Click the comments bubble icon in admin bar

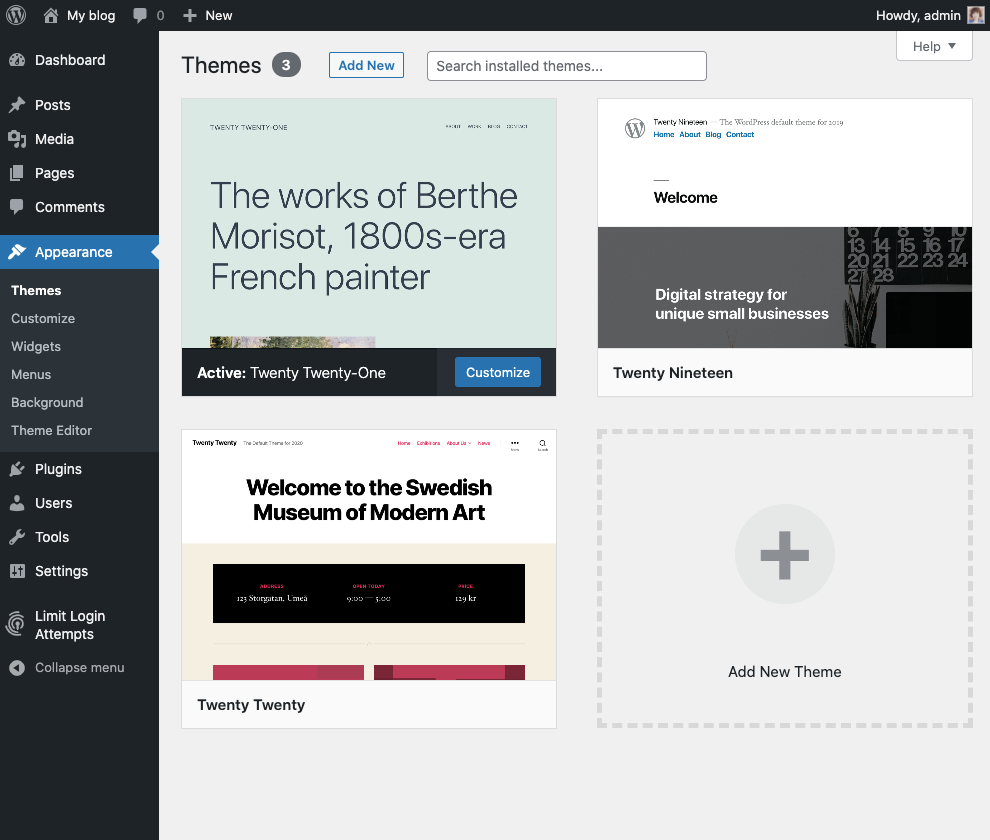coord(140,15)
